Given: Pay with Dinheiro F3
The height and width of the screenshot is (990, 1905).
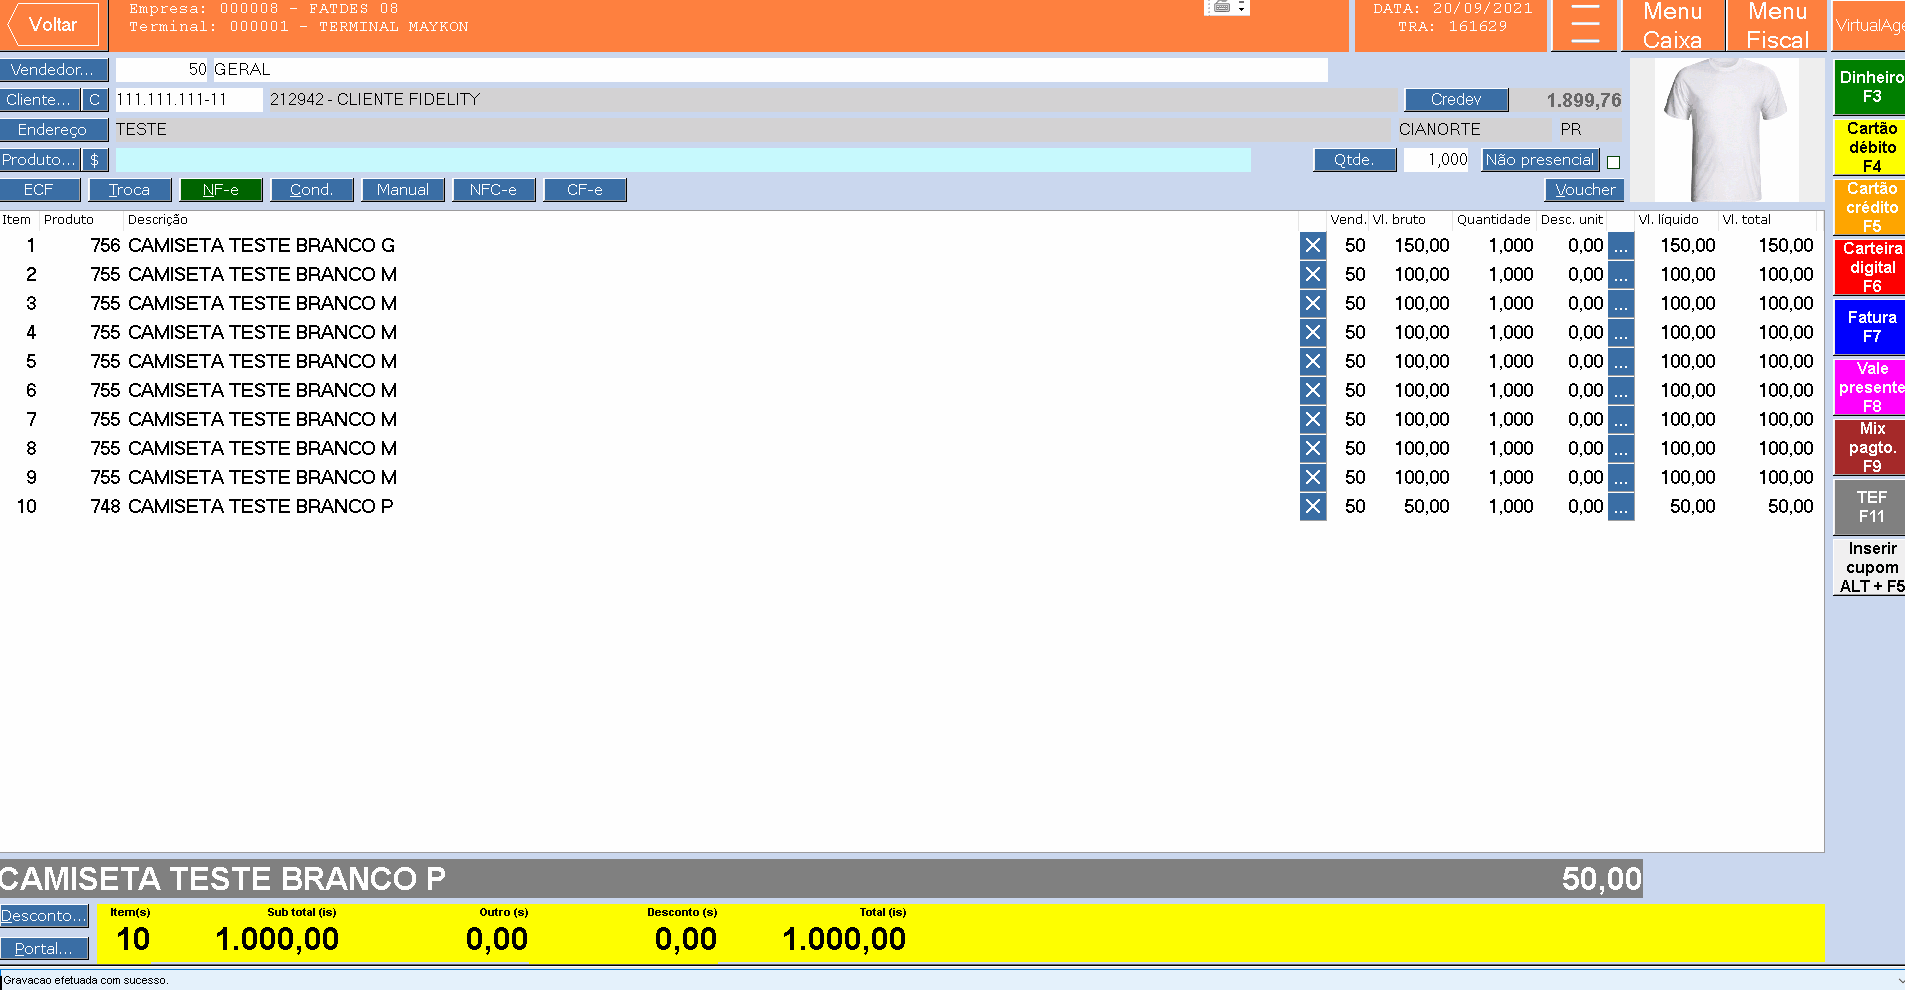Looking at the screenshot, I should click(x=1871, y=87).
